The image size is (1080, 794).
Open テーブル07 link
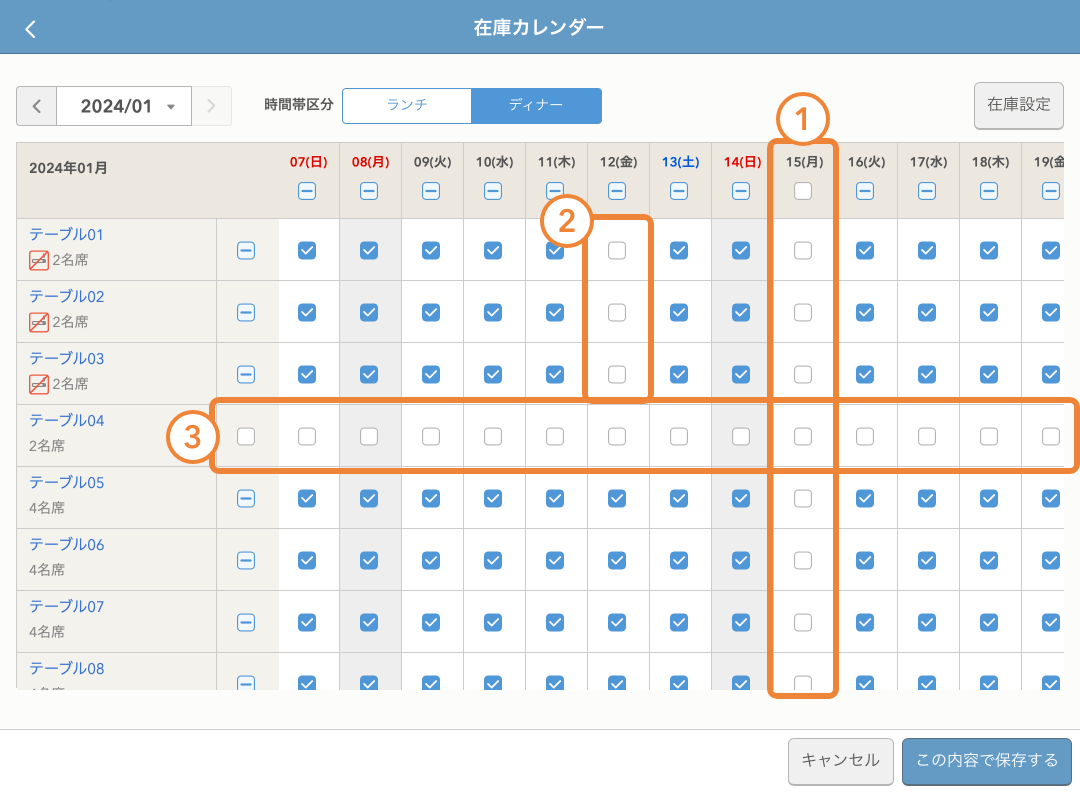pos(66,607)
